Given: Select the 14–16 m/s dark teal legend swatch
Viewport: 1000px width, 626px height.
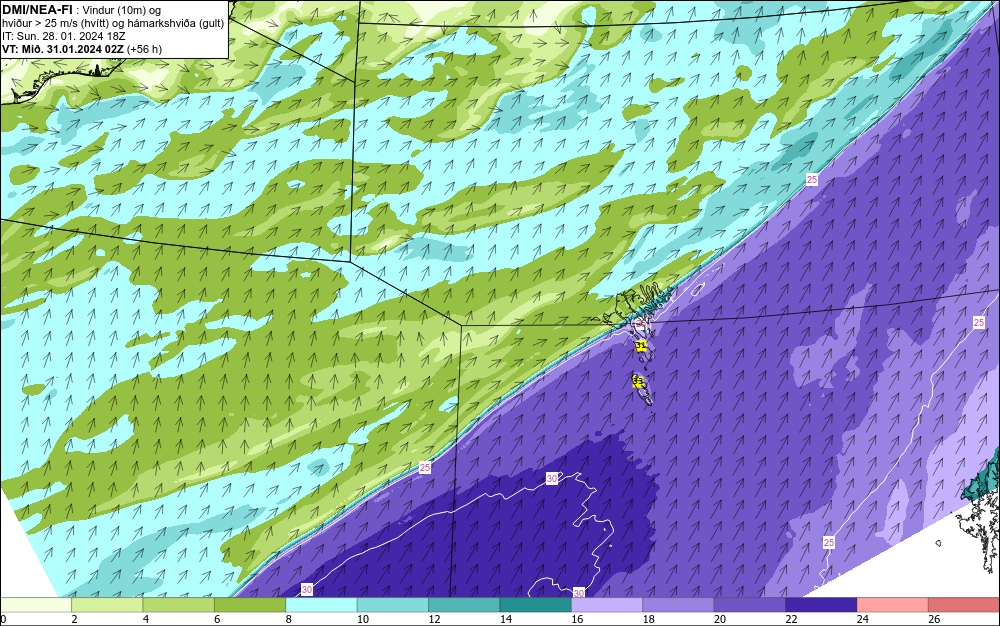Looking at the screenshot, I should pos(536,605).
